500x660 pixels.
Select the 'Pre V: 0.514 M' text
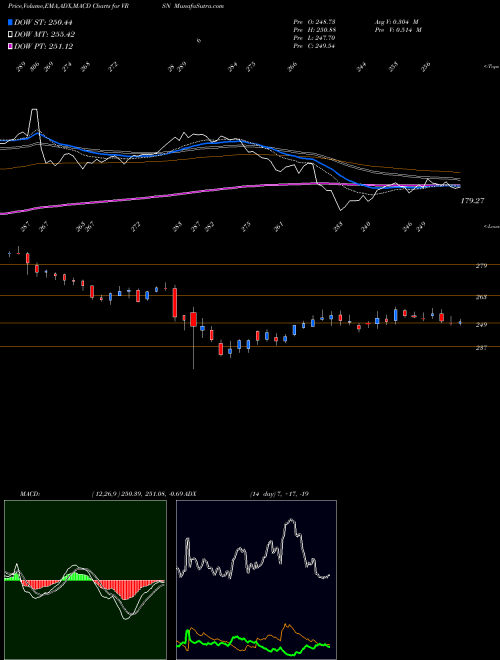point(398,30)
